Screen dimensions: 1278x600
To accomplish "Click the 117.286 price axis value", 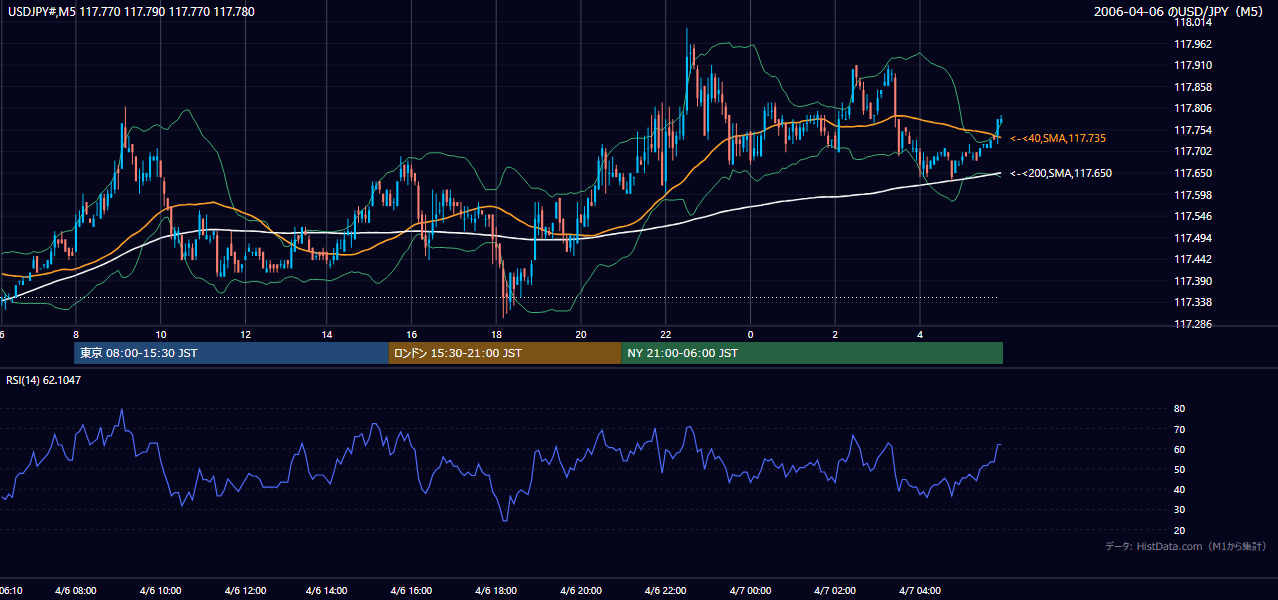I will [1193, 324].
